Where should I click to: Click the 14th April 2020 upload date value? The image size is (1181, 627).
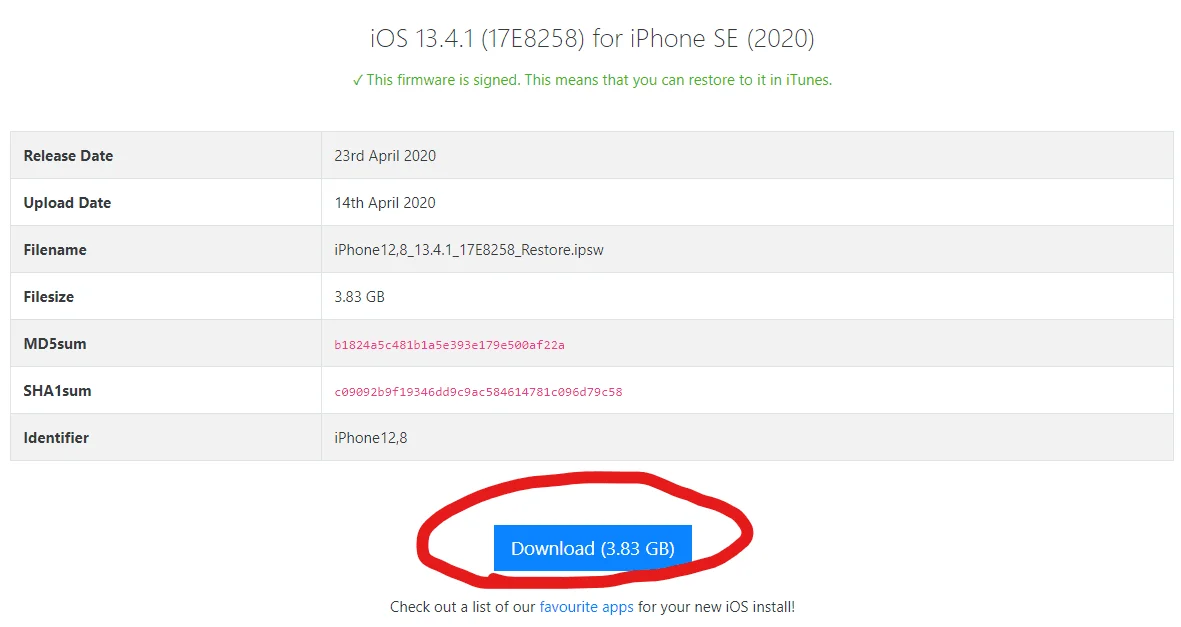(385, 203)
